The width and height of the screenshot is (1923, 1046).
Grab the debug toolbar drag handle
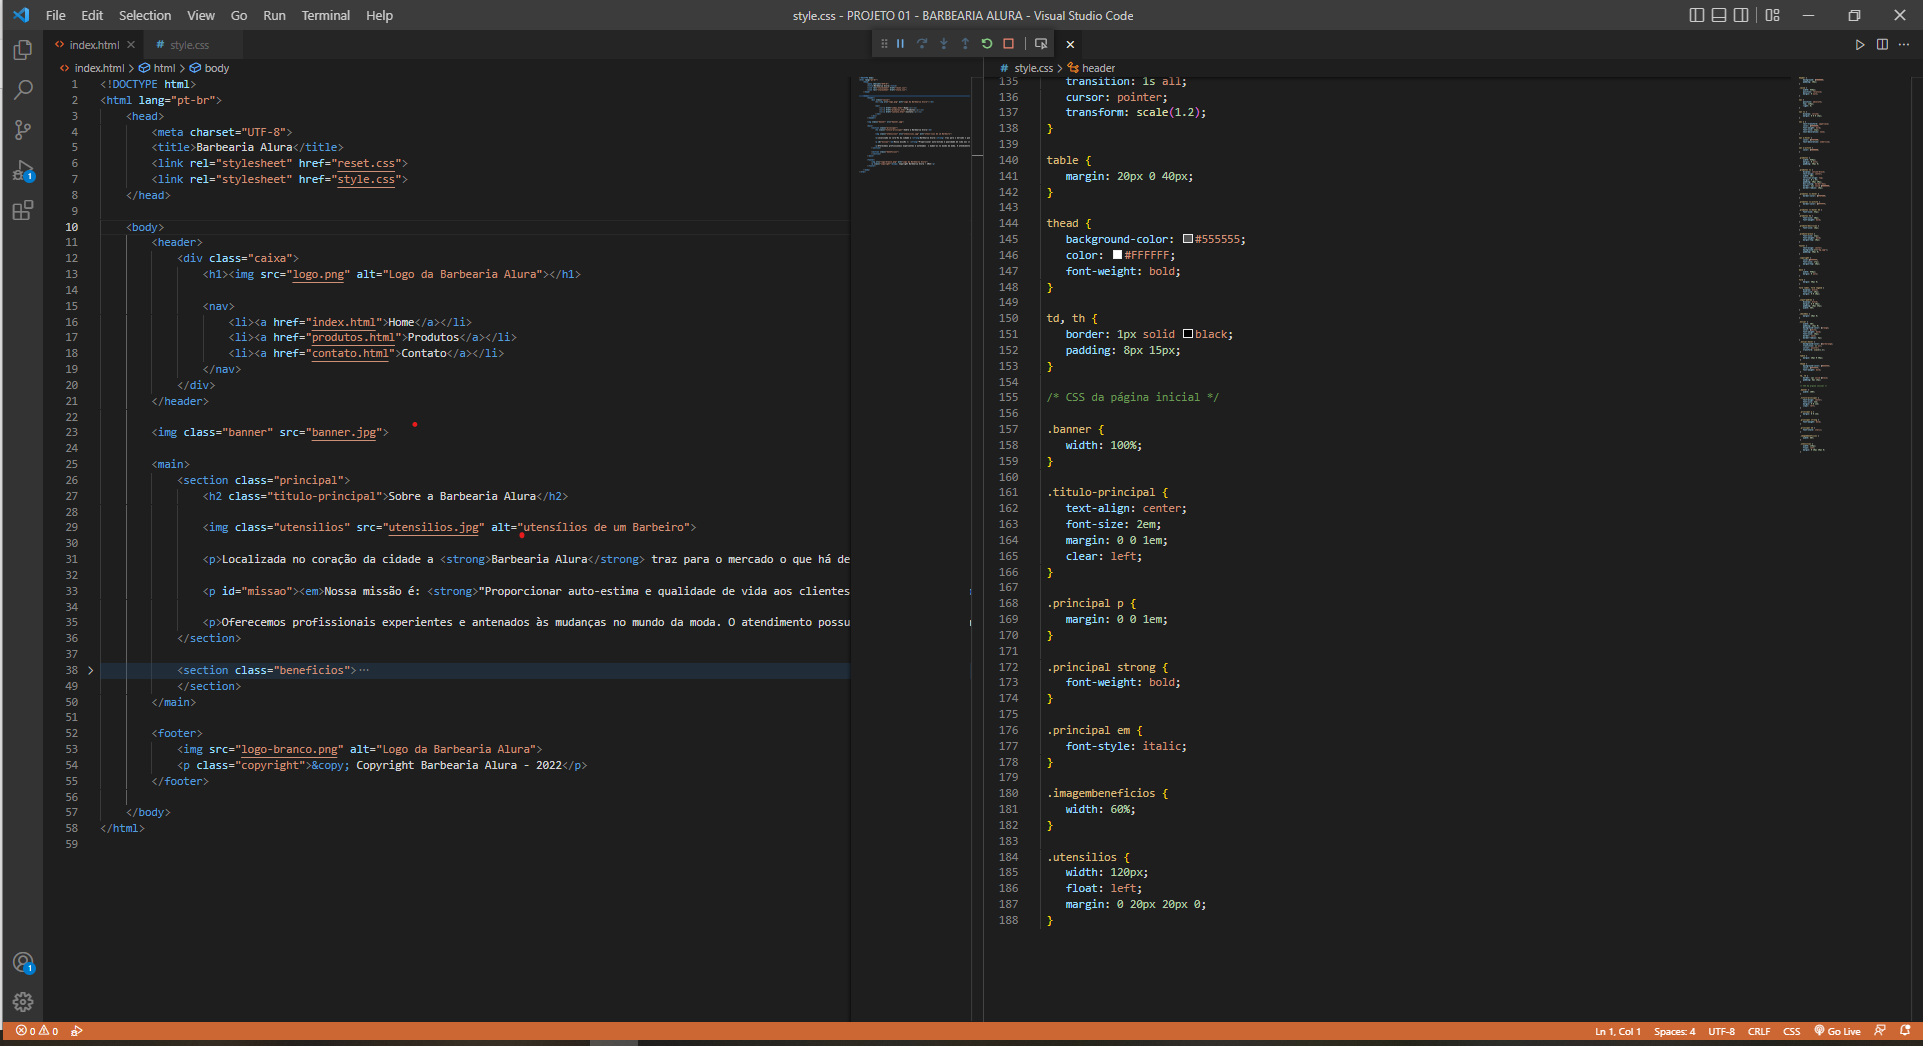pyautogui.click(x=884, y=44)
